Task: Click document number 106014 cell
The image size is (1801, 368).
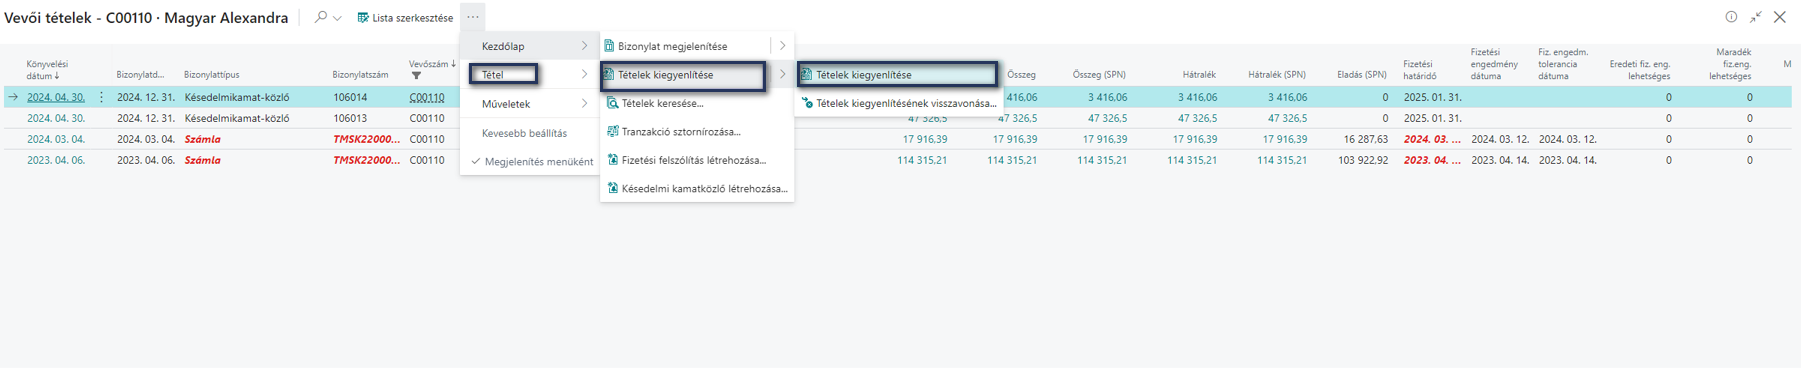Action: point(350,97)
